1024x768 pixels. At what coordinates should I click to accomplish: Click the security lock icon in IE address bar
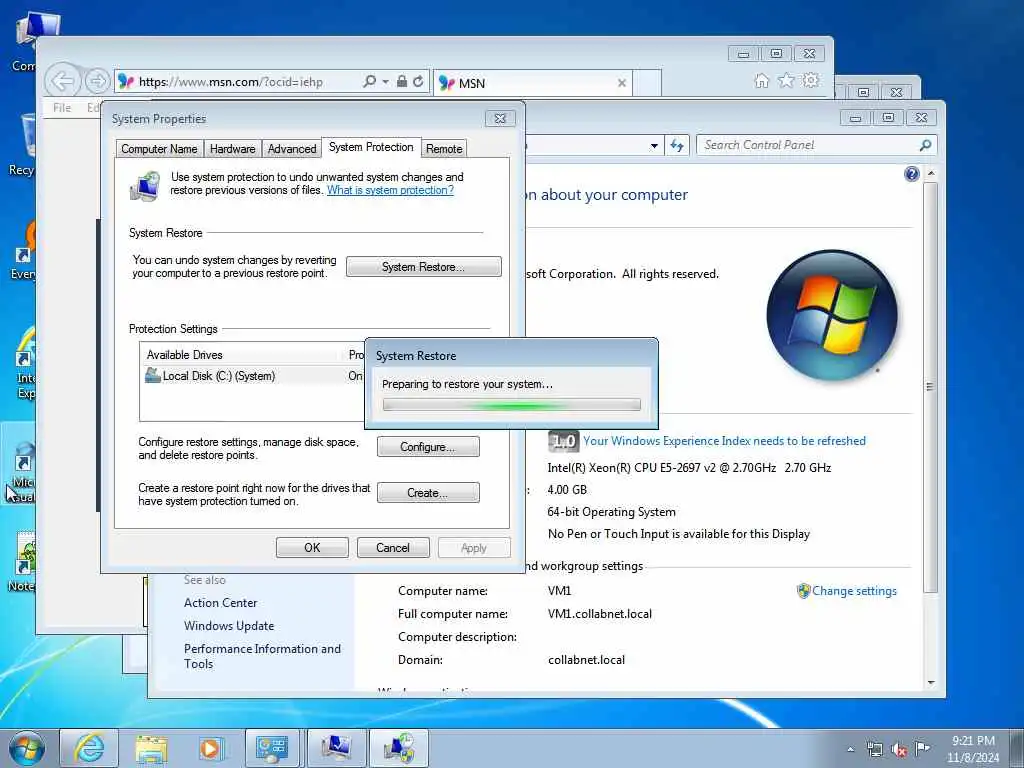coord(402,82)
